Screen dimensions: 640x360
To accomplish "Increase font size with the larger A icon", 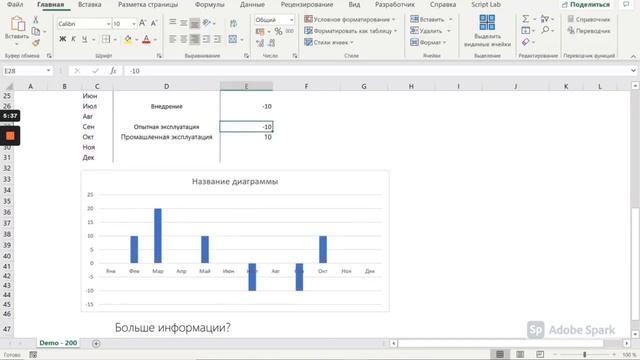I will 142,23.
